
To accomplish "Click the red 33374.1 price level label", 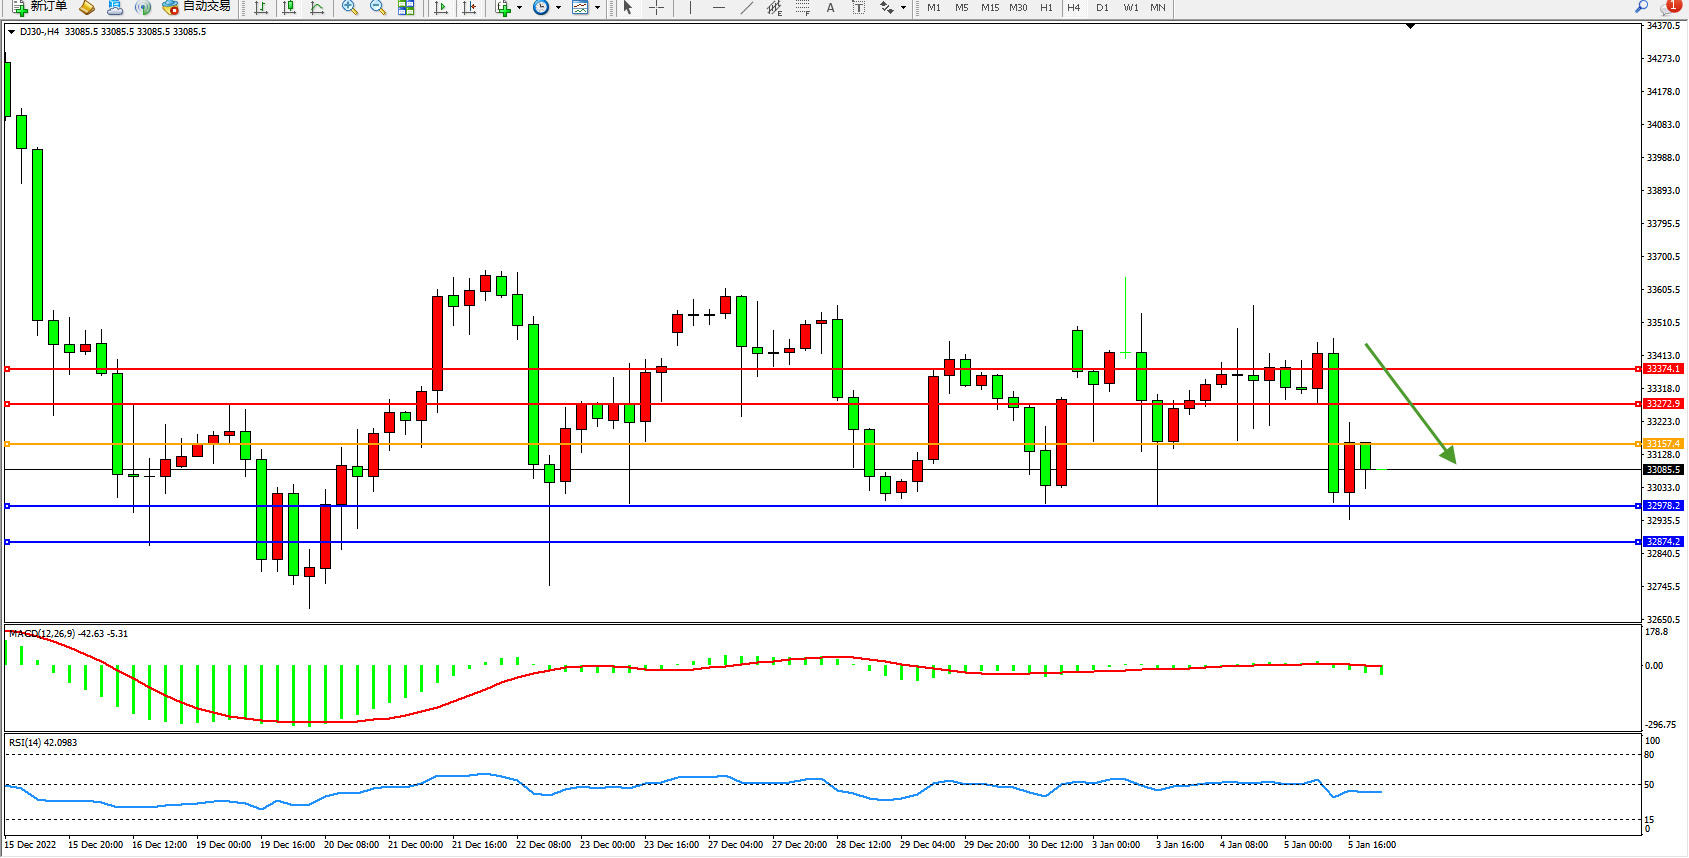I will click(x=1664, y=369).
